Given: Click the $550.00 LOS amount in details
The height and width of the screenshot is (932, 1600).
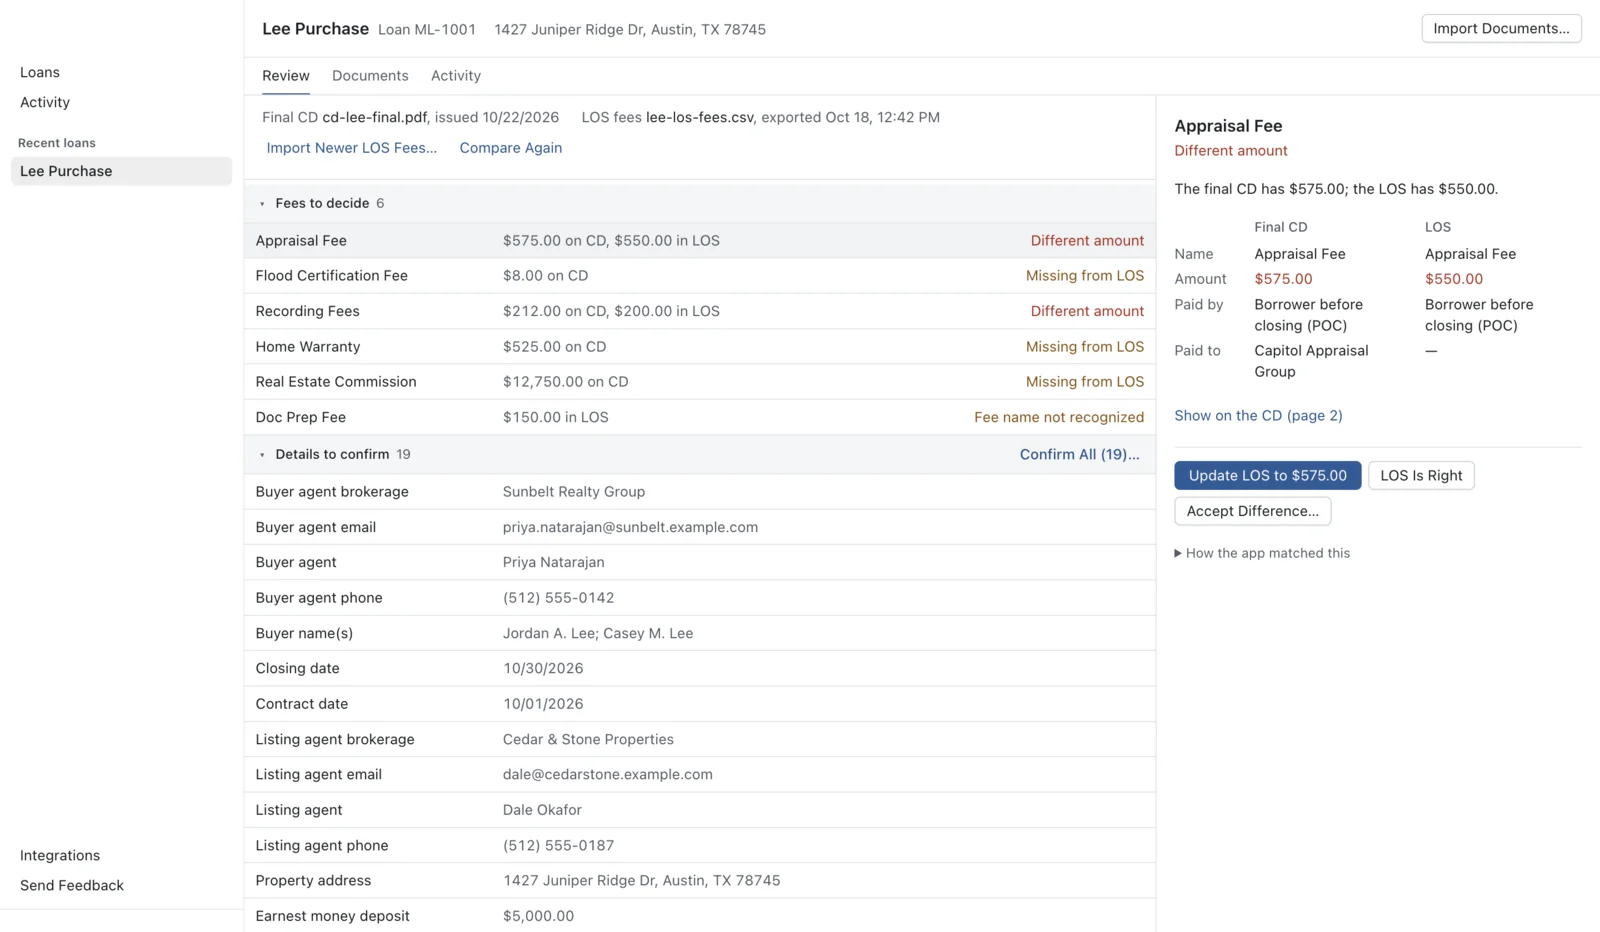Looking at the screenshot, I should pos(1454,279).
